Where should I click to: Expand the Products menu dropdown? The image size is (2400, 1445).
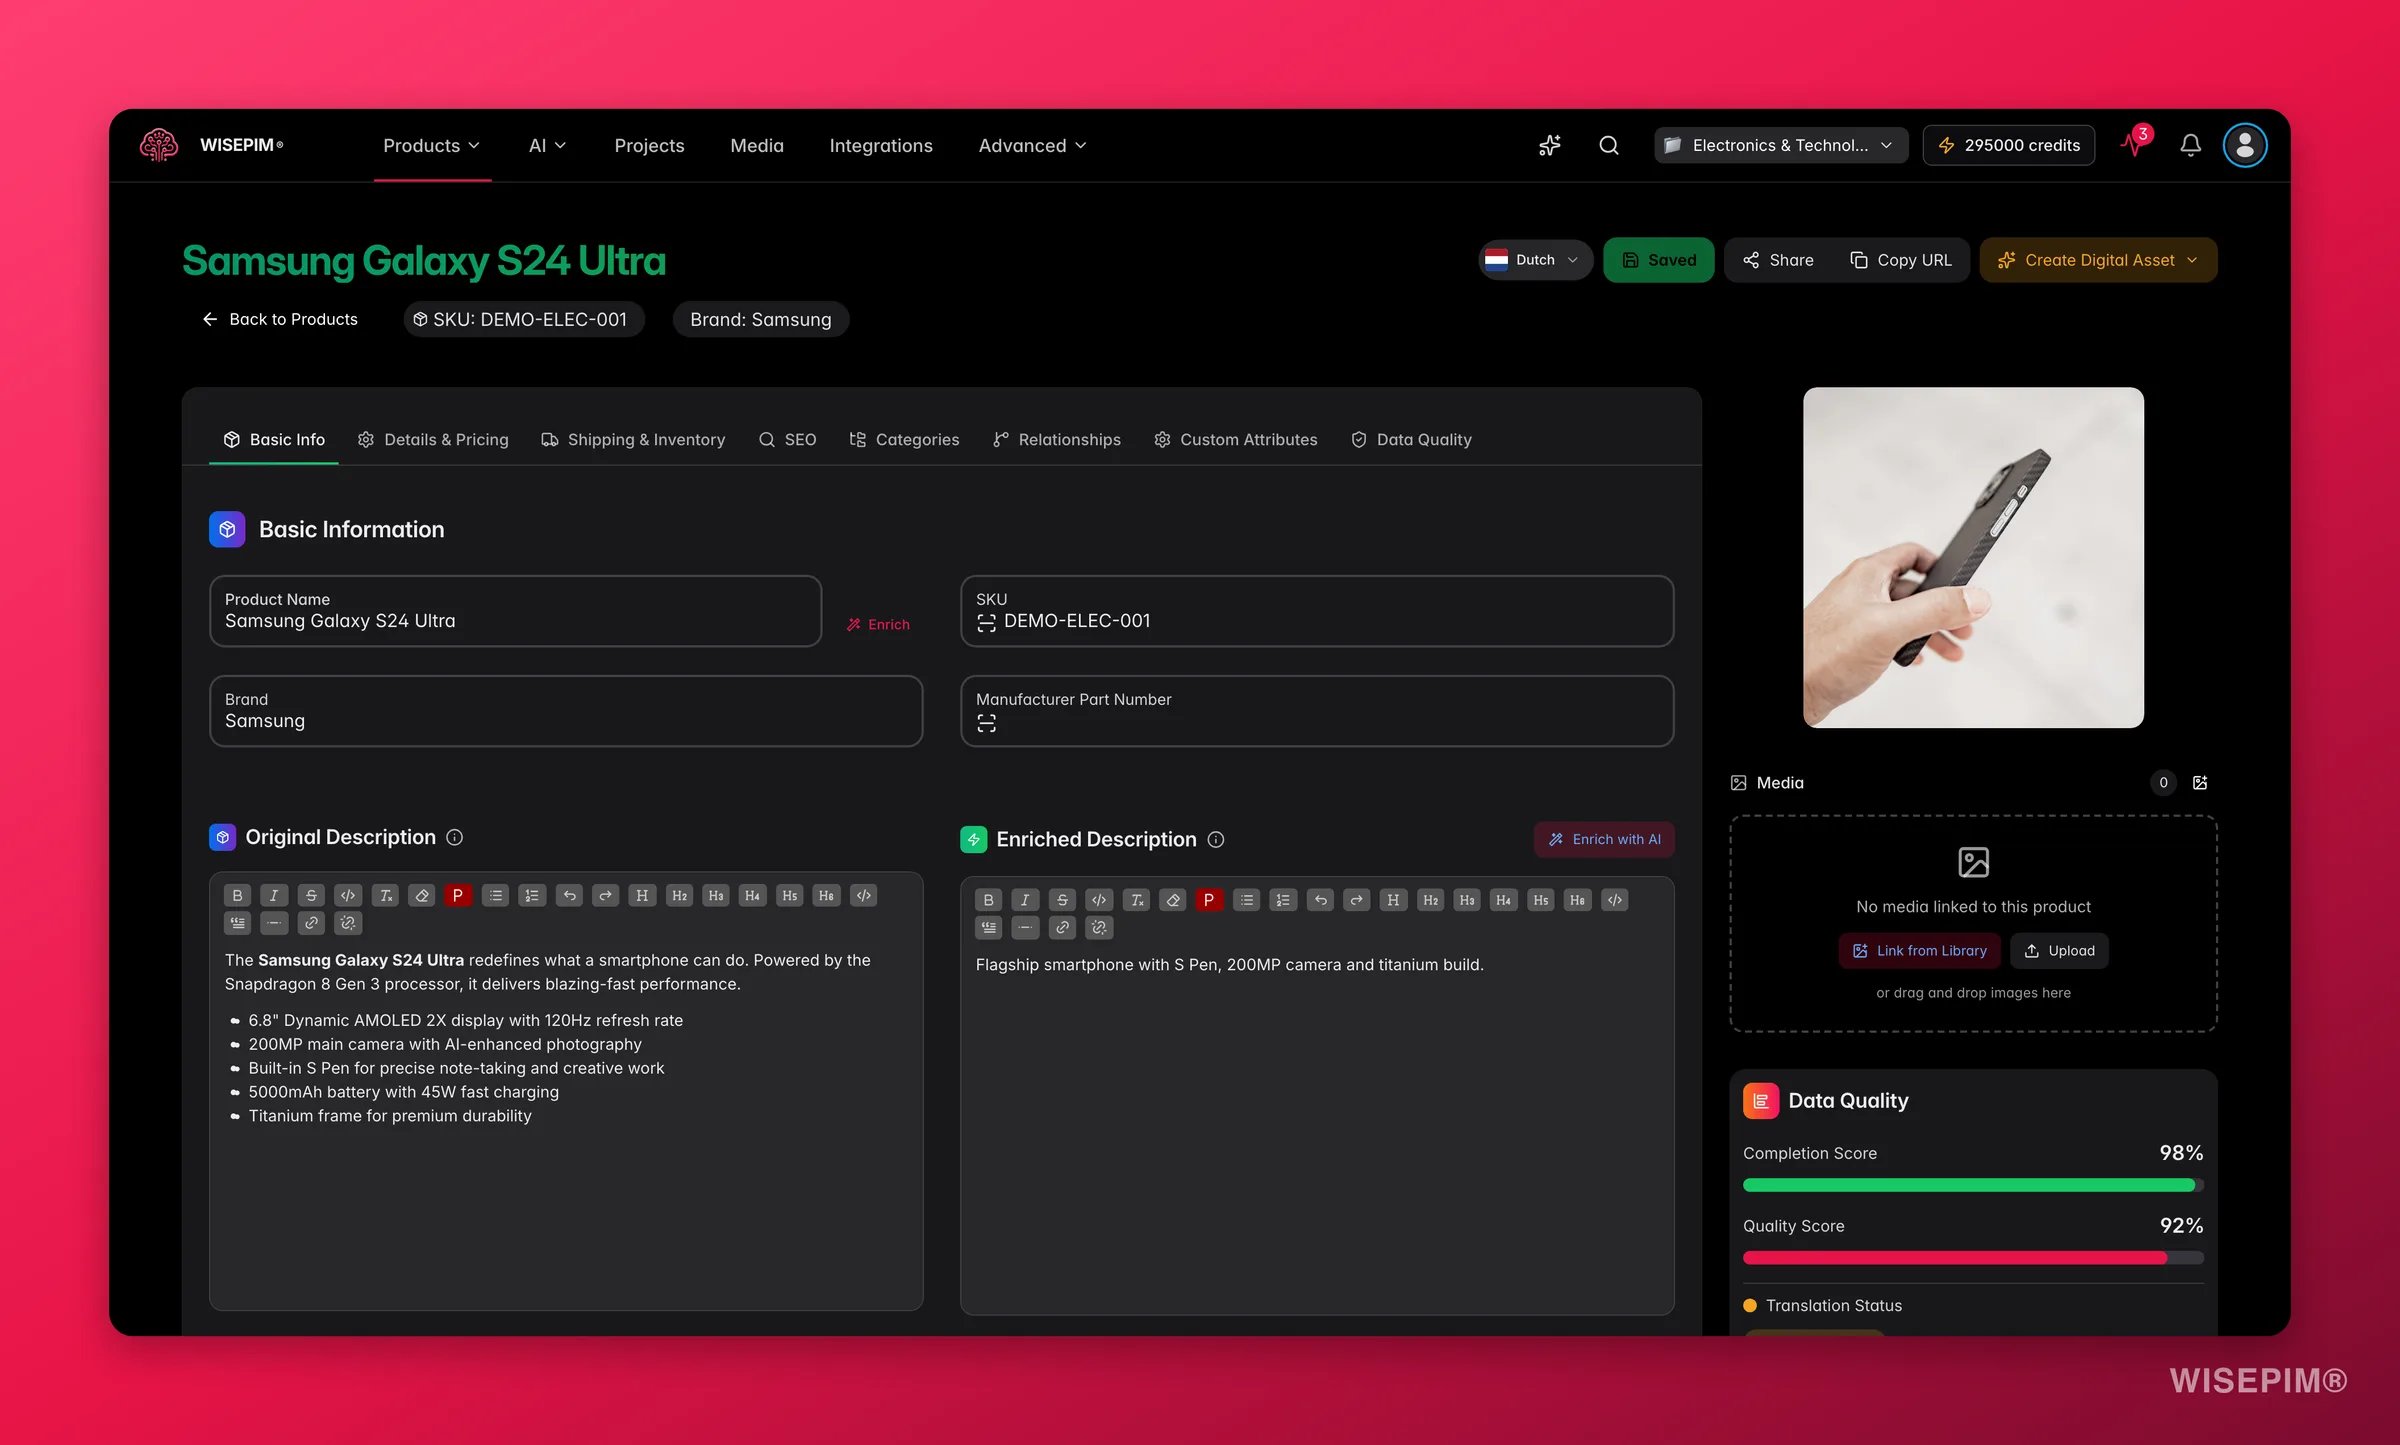(x=432, y=146)
